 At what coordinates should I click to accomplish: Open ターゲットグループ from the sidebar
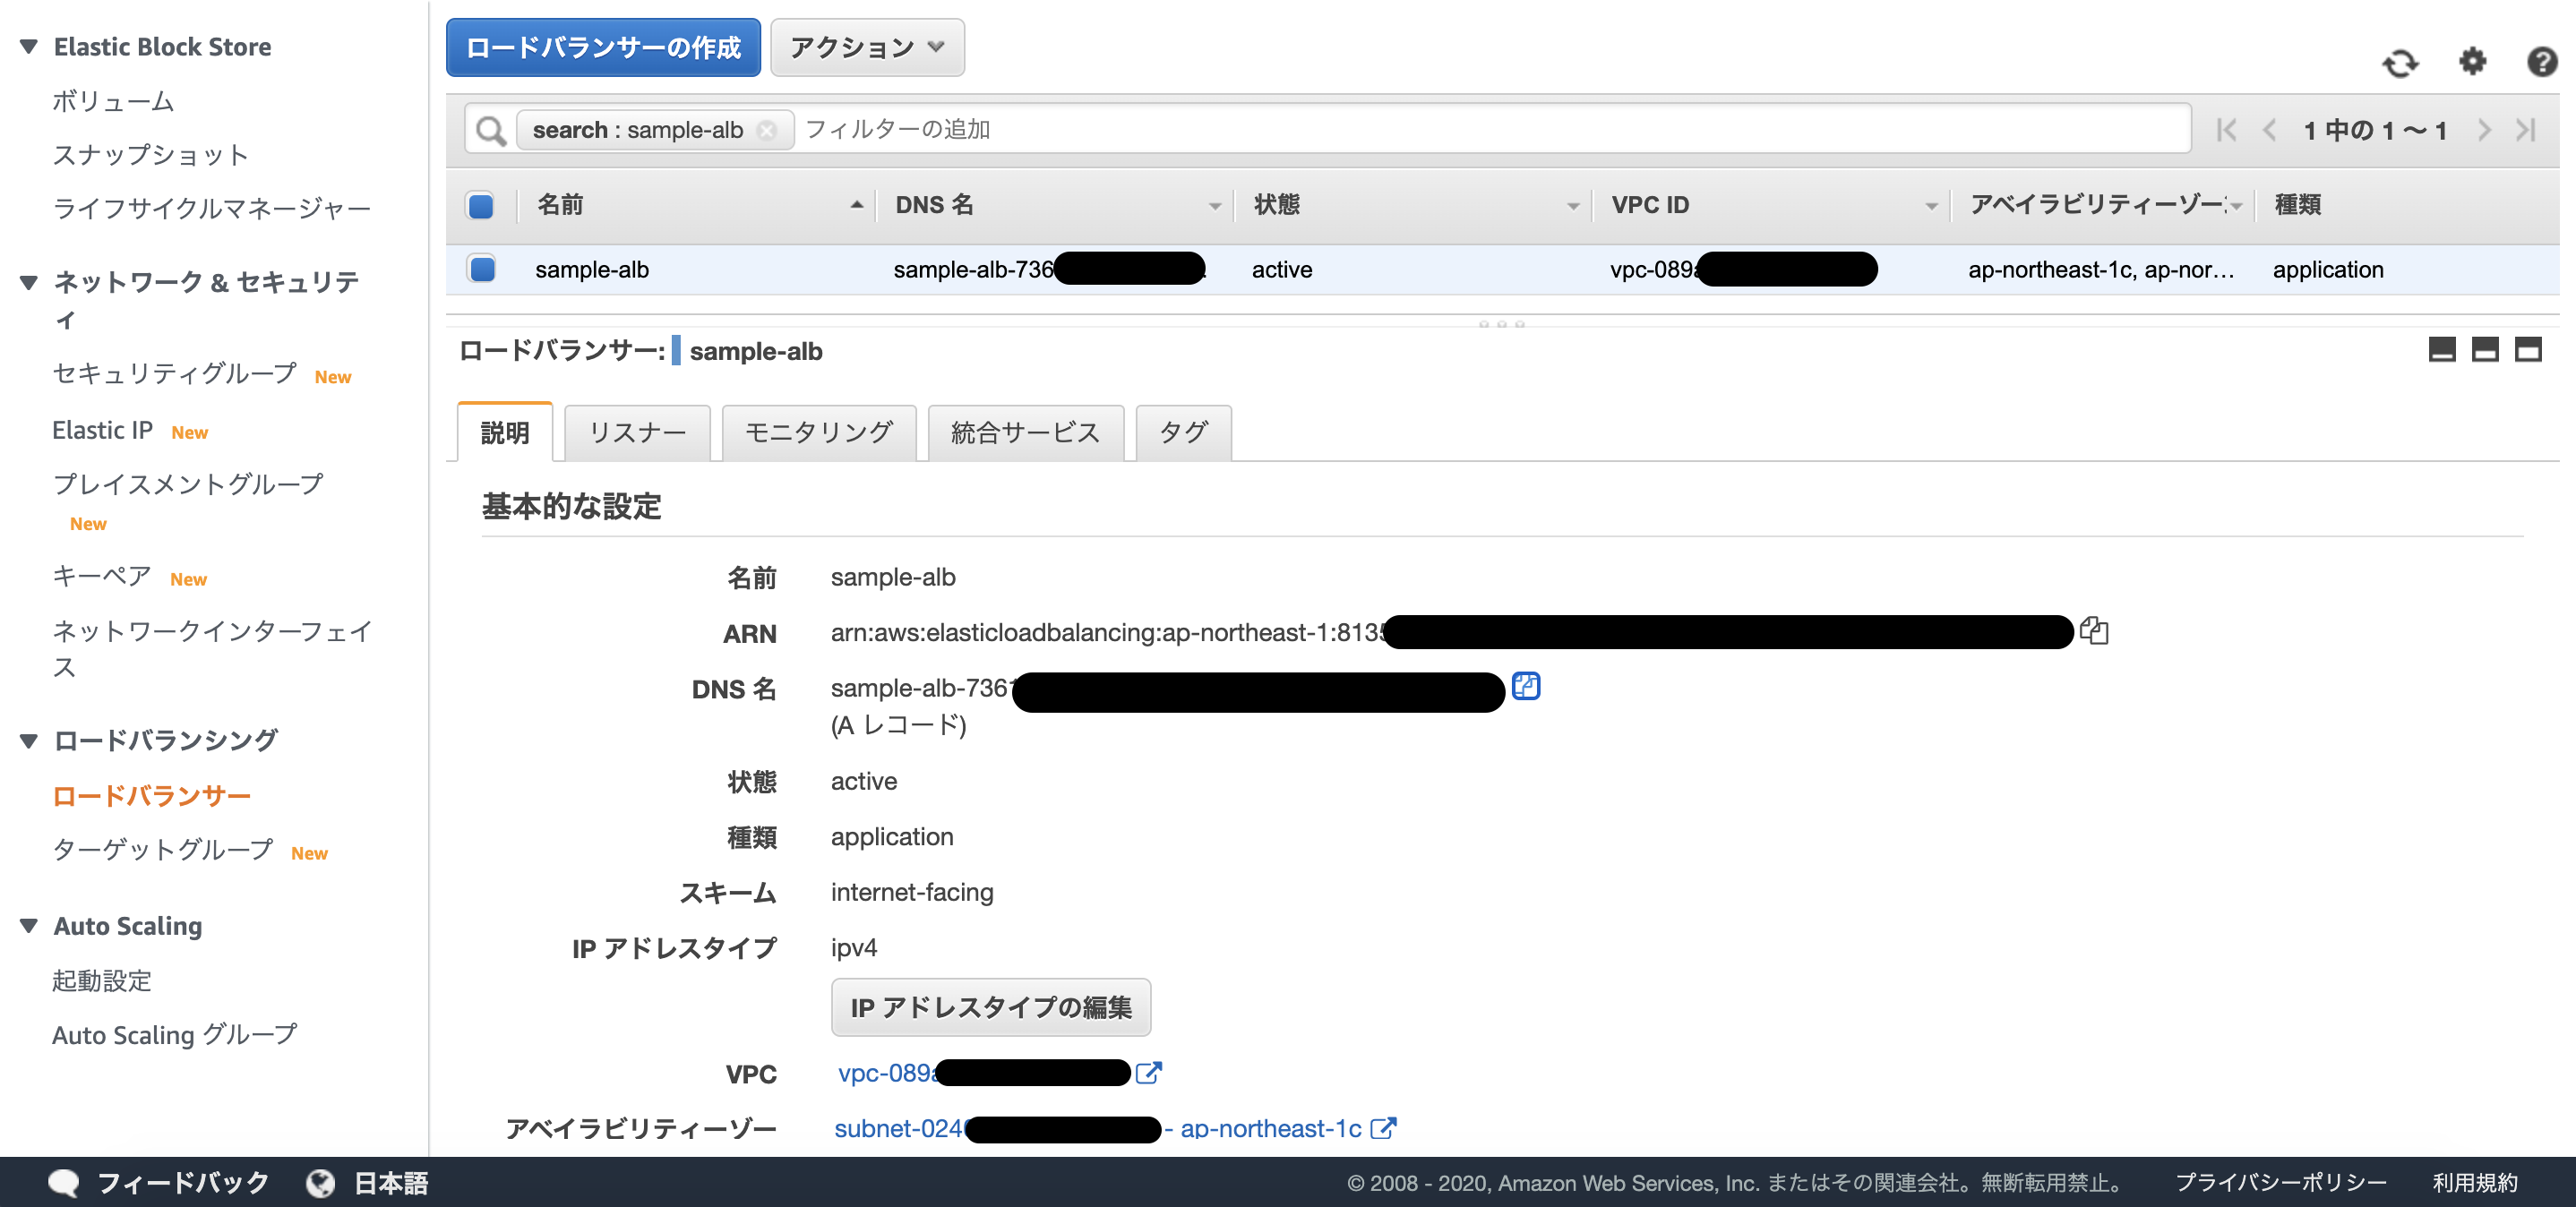[163, 850]
